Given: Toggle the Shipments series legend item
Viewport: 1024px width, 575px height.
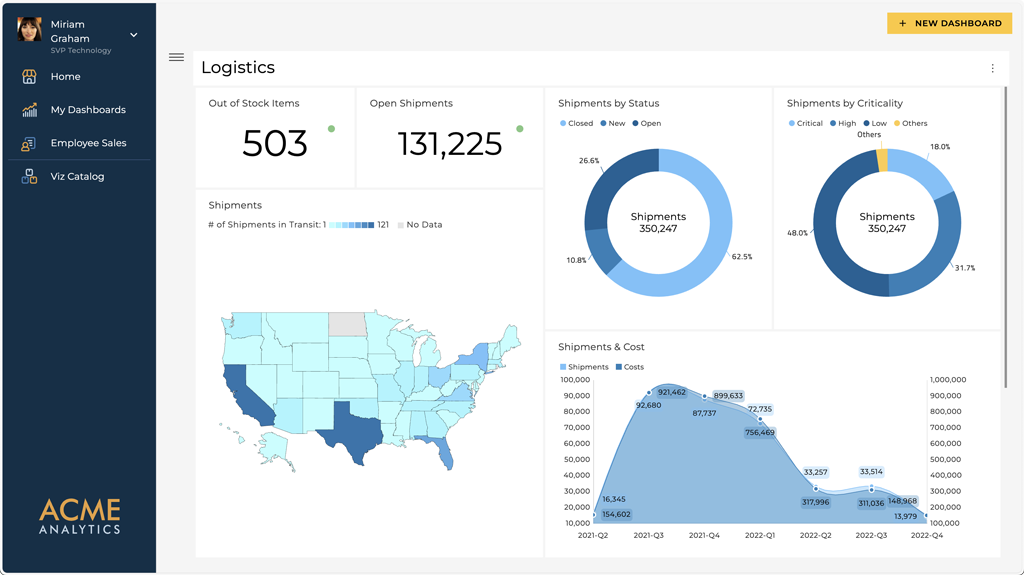Looking at the screenshot, I should click(x=583, y=367).
